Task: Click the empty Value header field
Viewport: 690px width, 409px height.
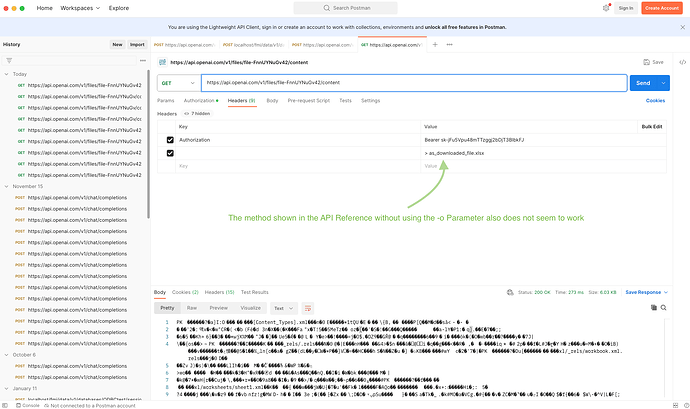Action: pos(543,166)
